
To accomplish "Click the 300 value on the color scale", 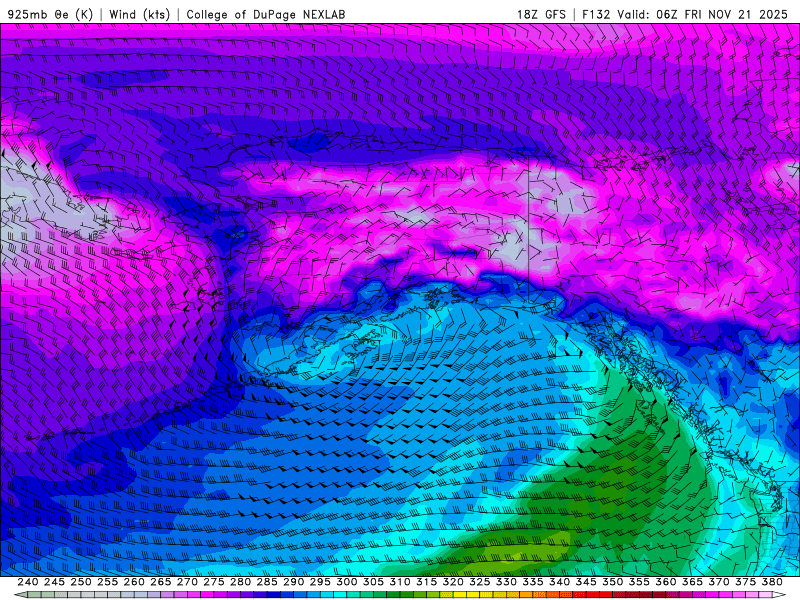I will tap(346, 582).
